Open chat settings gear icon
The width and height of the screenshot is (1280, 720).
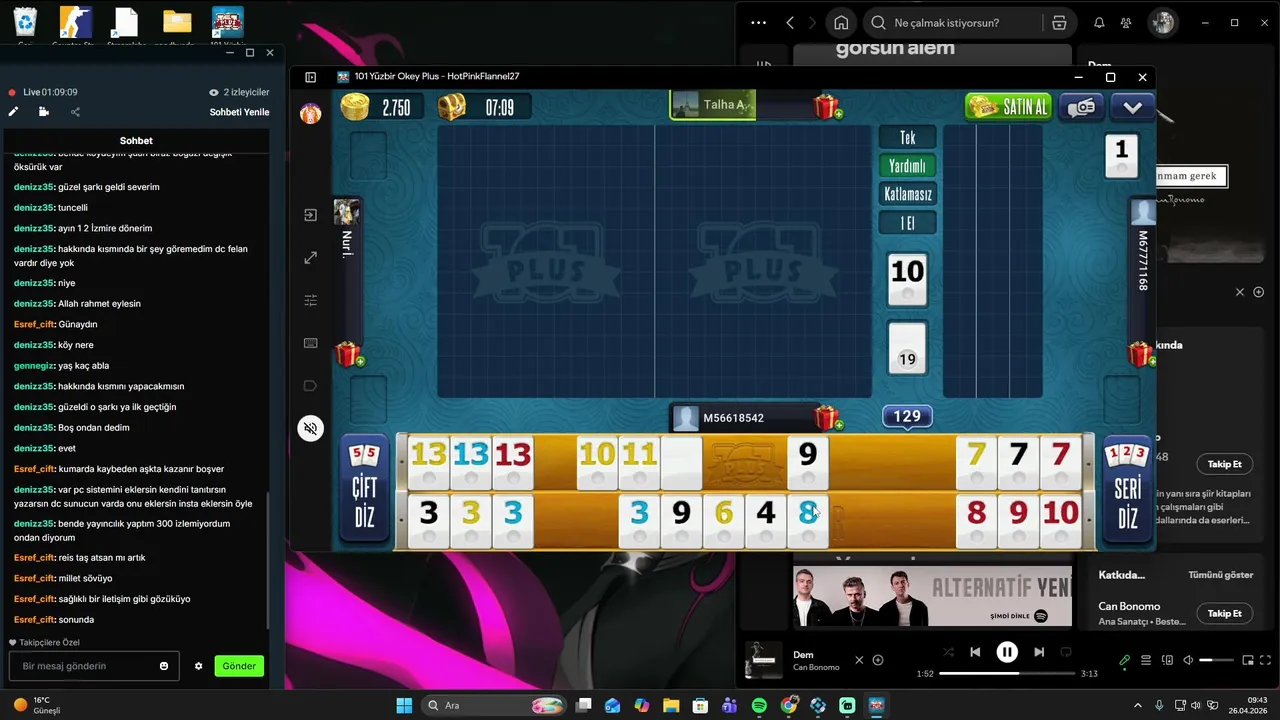pyautogui.click(x=199, y=666)
